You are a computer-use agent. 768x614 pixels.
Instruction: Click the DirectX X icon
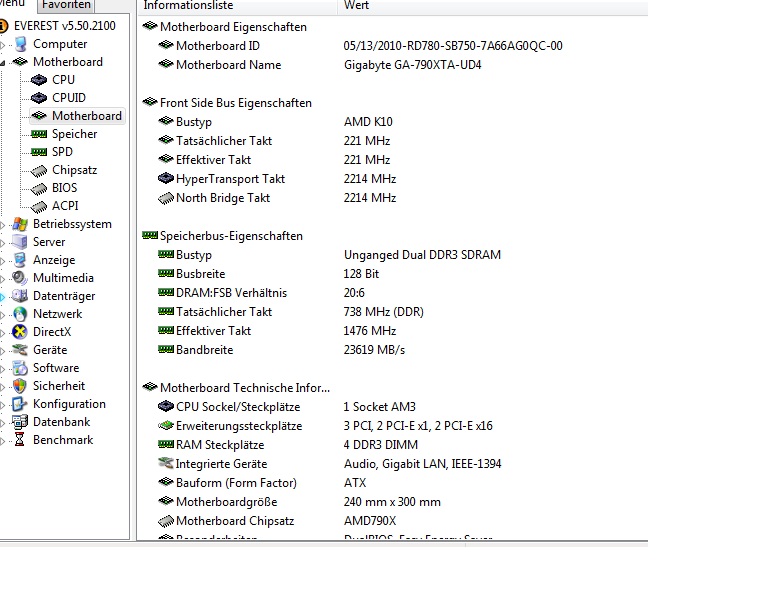point(20,332)
